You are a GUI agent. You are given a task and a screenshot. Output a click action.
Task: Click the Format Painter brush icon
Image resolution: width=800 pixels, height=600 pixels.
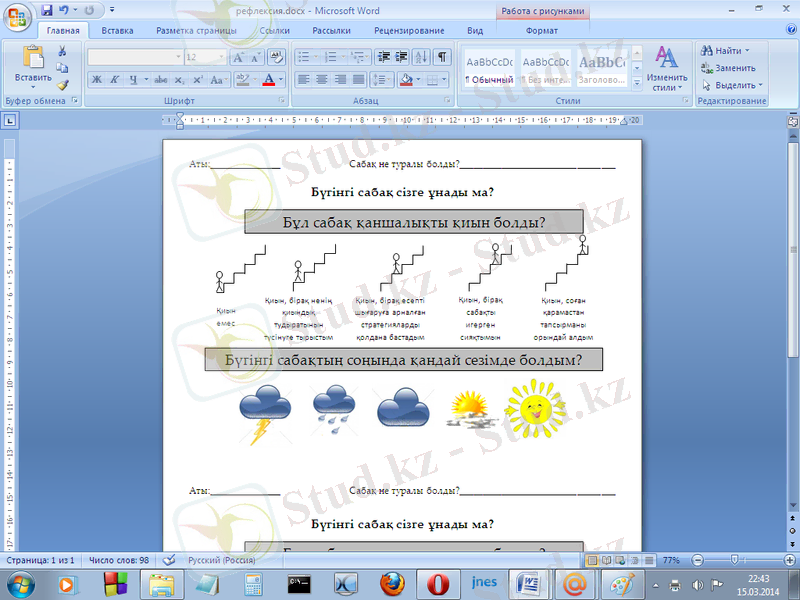click(62, 85)
